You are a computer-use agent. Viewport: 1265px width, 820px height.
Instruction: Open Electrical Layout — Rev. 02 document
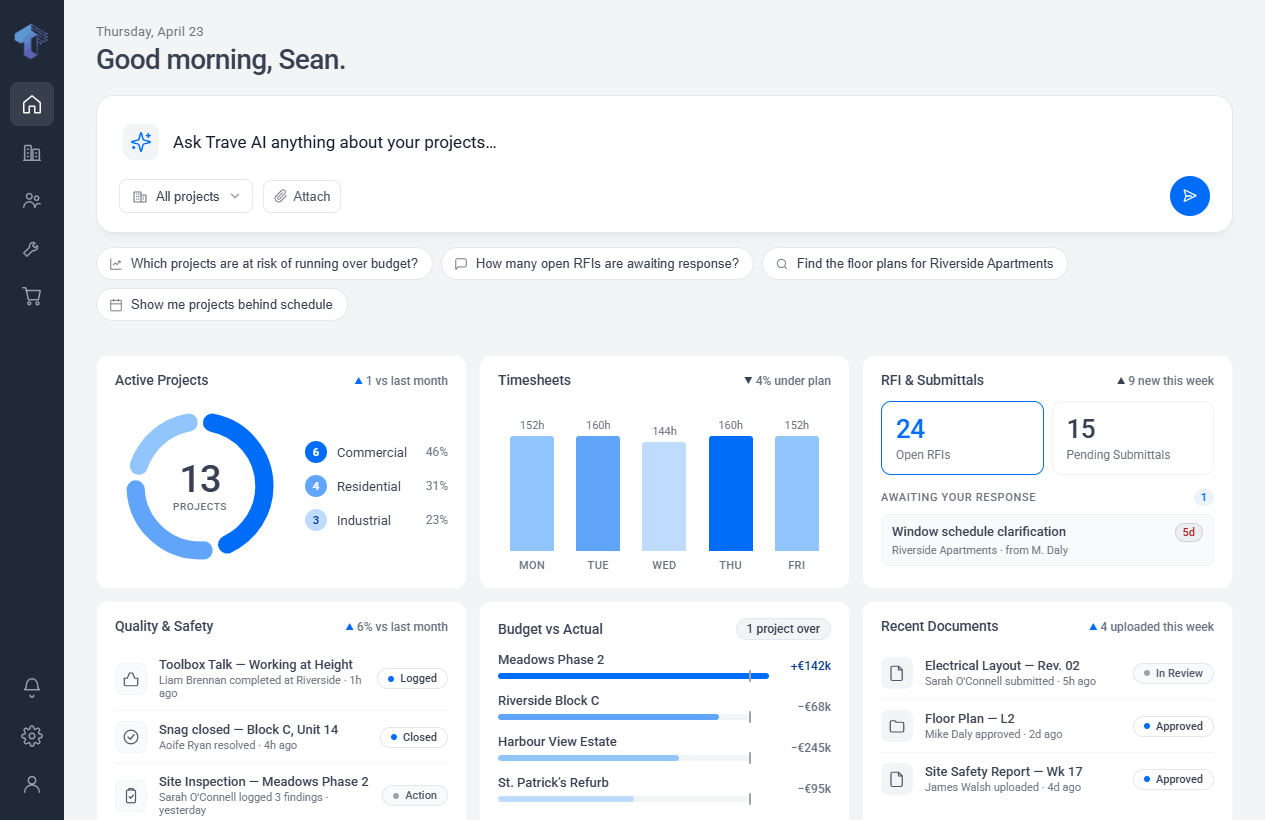1047,673
